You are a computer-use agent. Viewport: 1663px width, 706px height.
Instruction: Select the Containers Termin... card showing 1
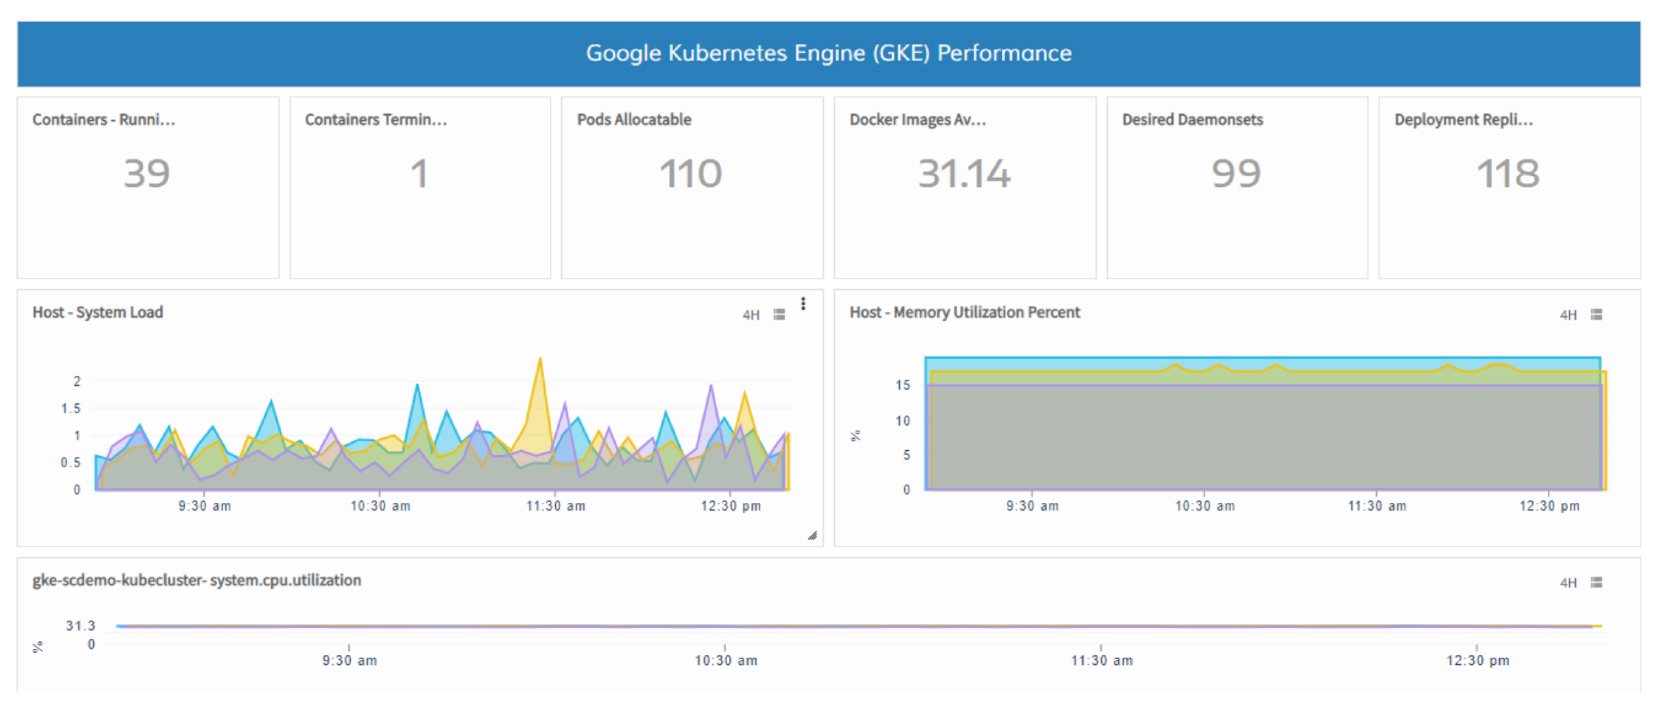[420, 187]
